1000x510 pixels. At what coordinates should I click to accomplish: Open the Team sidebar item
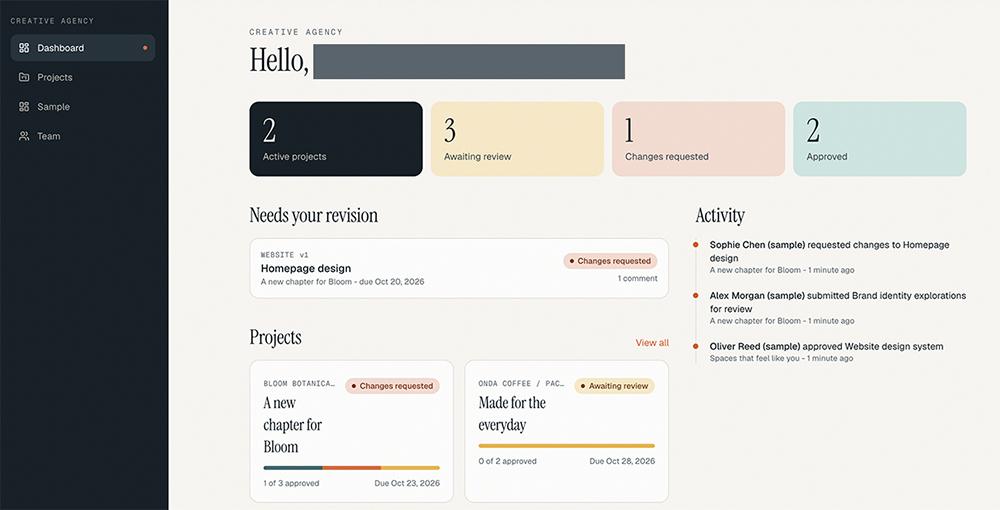tap(83, 136)
